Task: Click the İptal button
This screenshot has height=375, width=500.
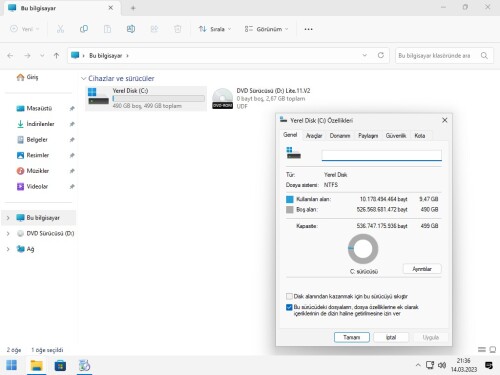Action: click(391, 337)
